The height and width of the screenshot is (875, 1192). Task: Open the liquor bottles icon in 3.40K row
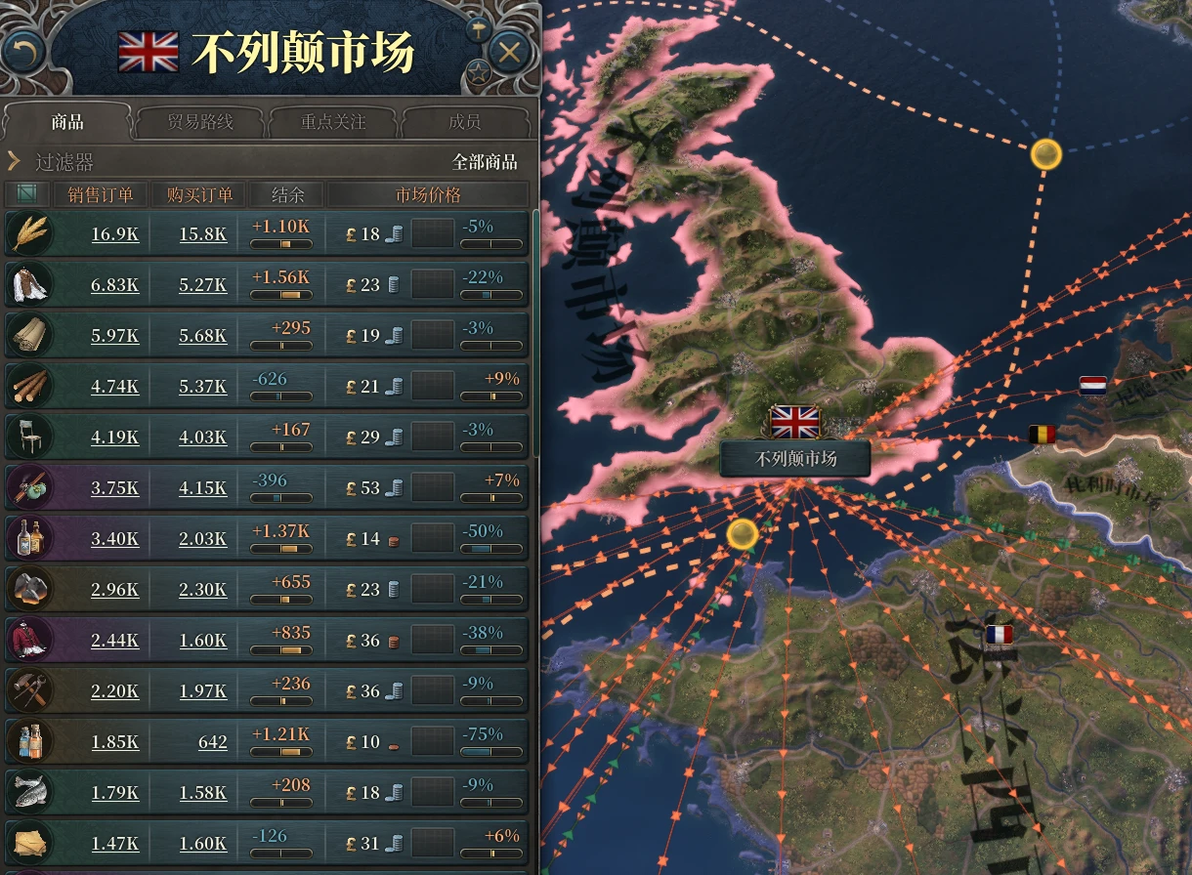click(x=30, y=538)
